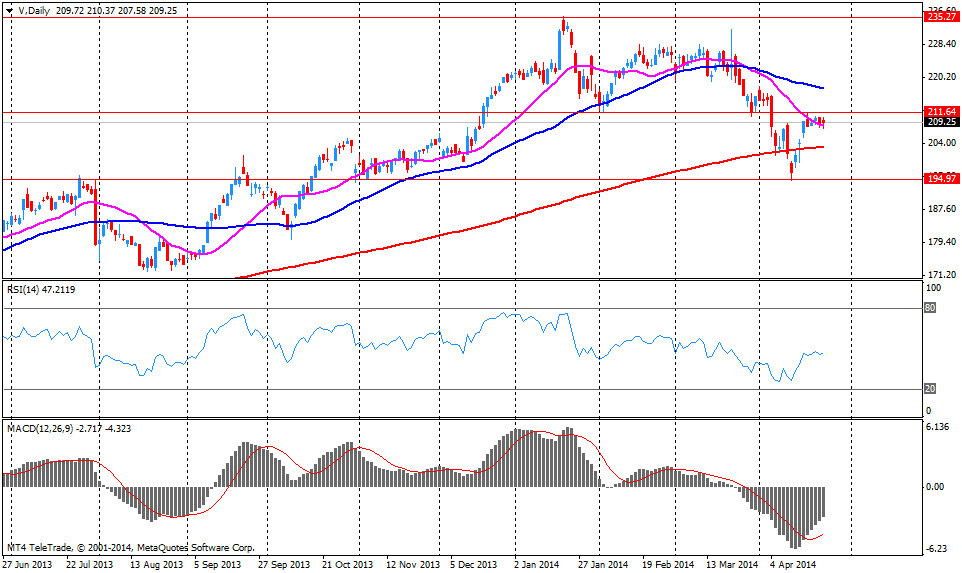This screenshot has height=573, width=962.
Task: Click the MACD -6.23 scale value
Action: 936,548
